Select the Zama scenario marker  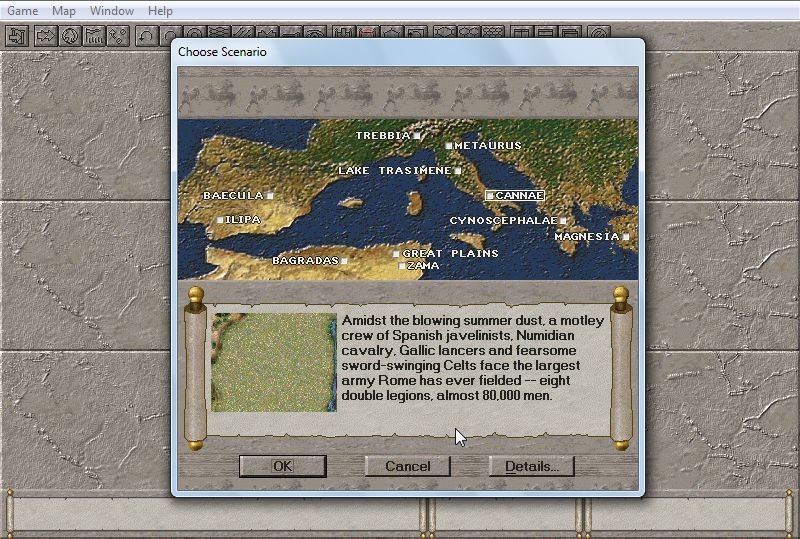click(x=419, y=265)
